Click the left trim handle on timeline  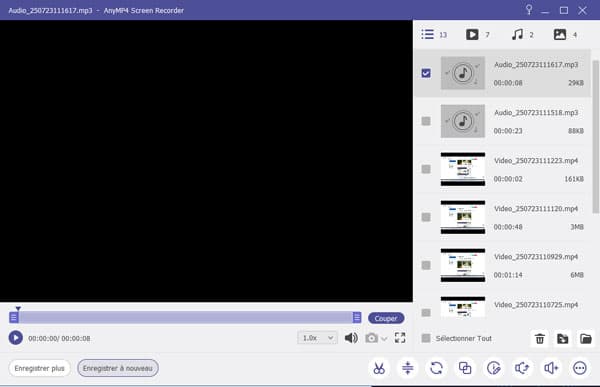(x=13, y=317)
